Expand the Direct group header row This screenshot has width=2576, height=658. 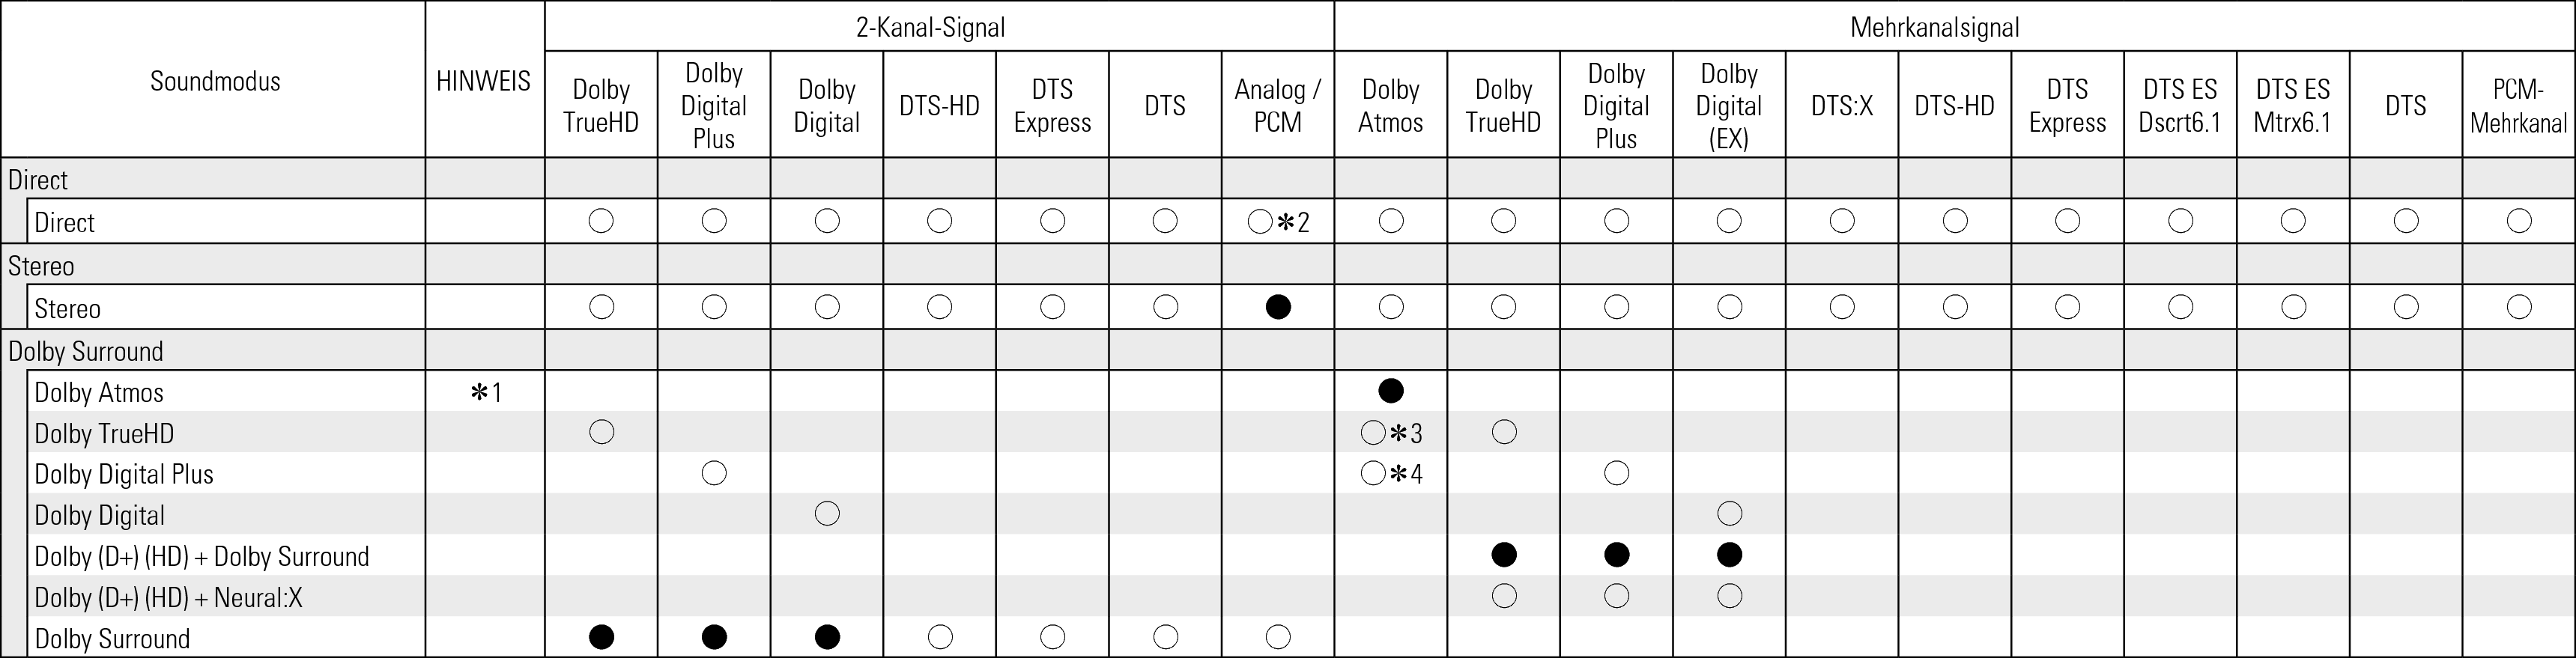click(38, 180)
